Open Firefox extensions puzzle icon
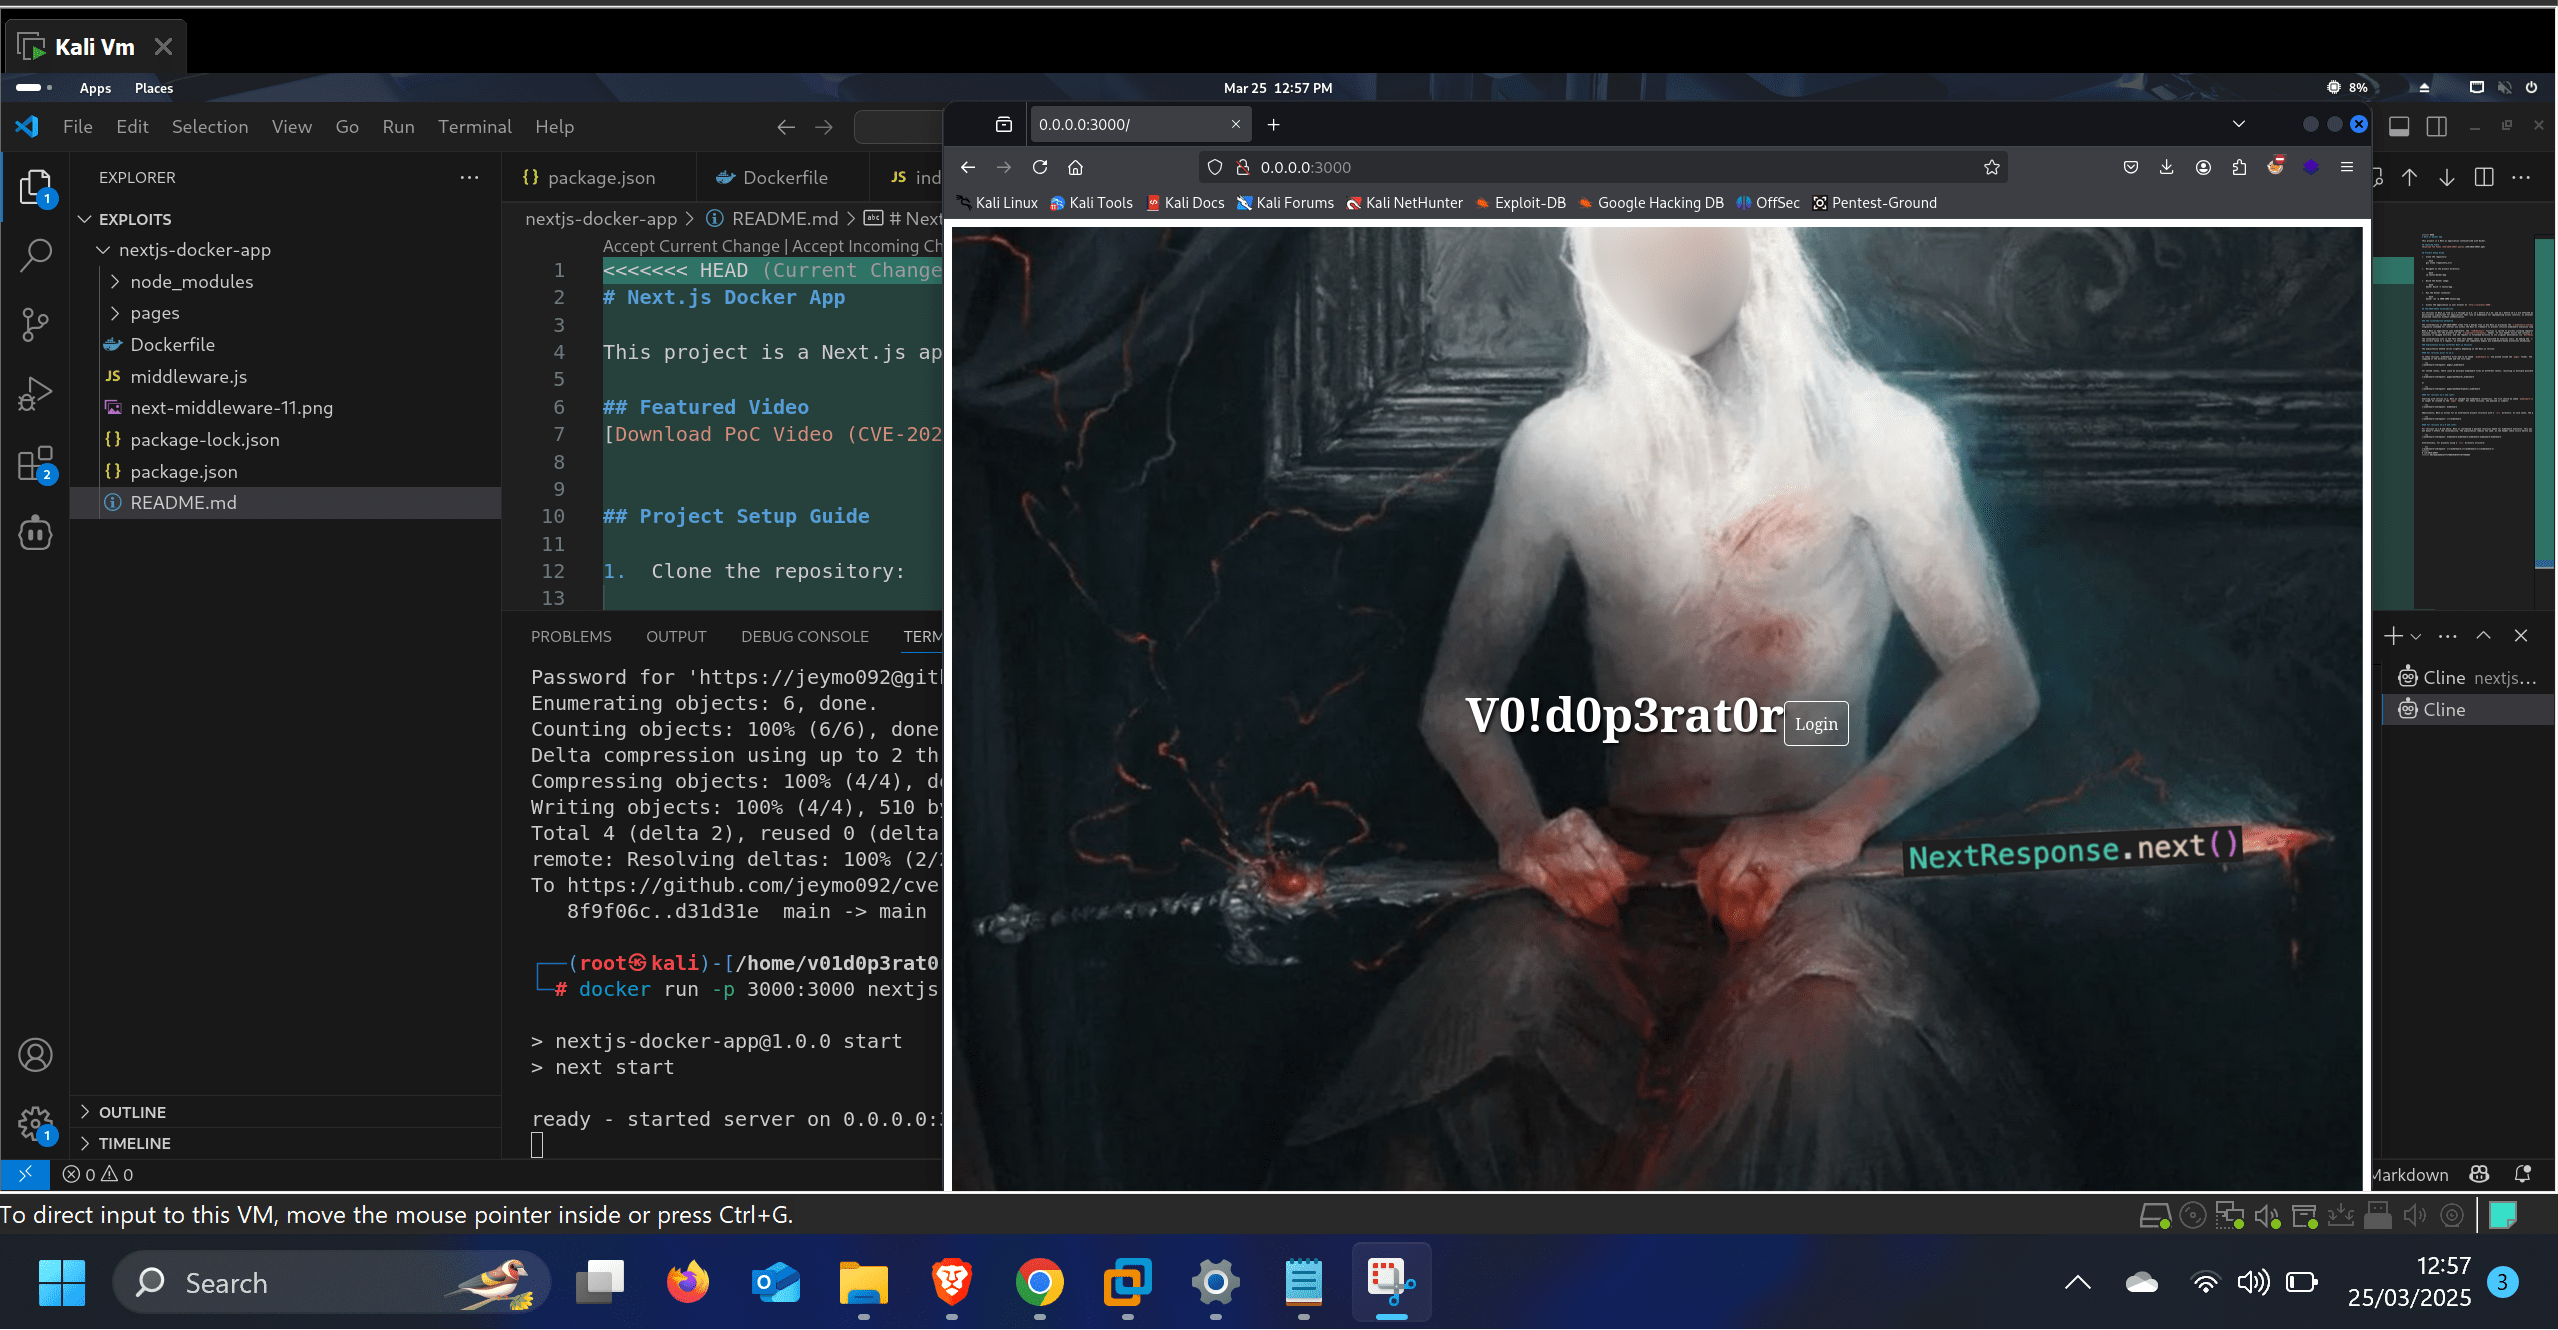The image size is (2558, 1330). pyautogui.click(x=2239, y=167)
